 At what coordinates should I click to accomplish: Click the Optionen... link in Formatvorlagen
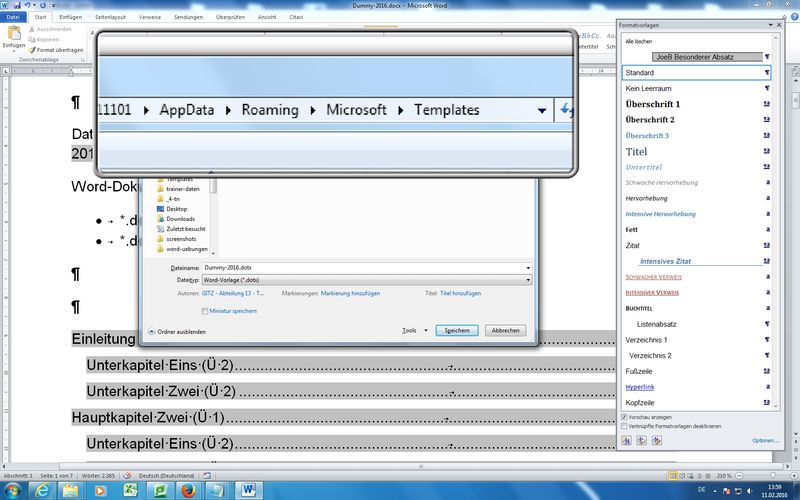tap(765, 441)
